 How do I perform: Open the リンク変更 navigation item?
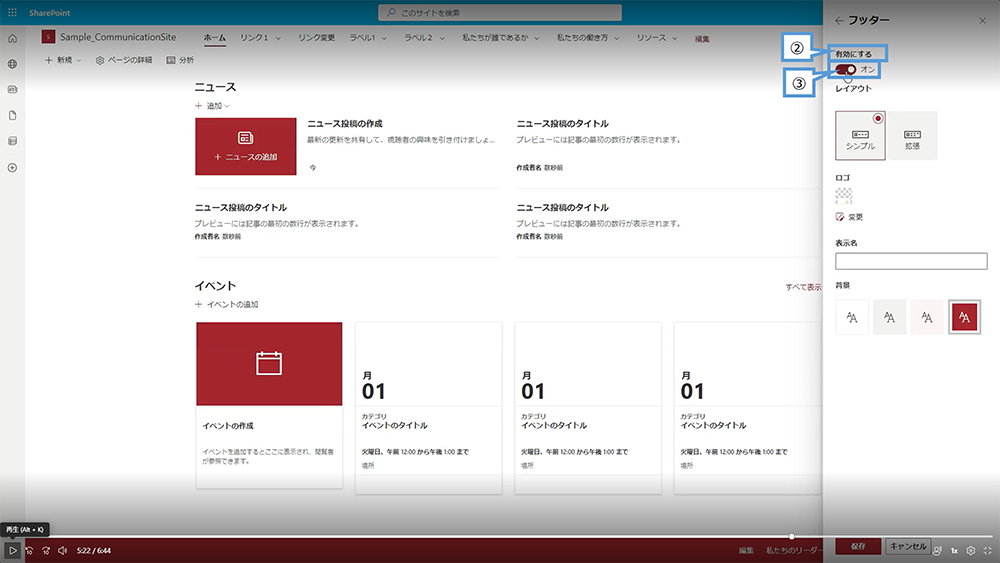click(316, 38)
